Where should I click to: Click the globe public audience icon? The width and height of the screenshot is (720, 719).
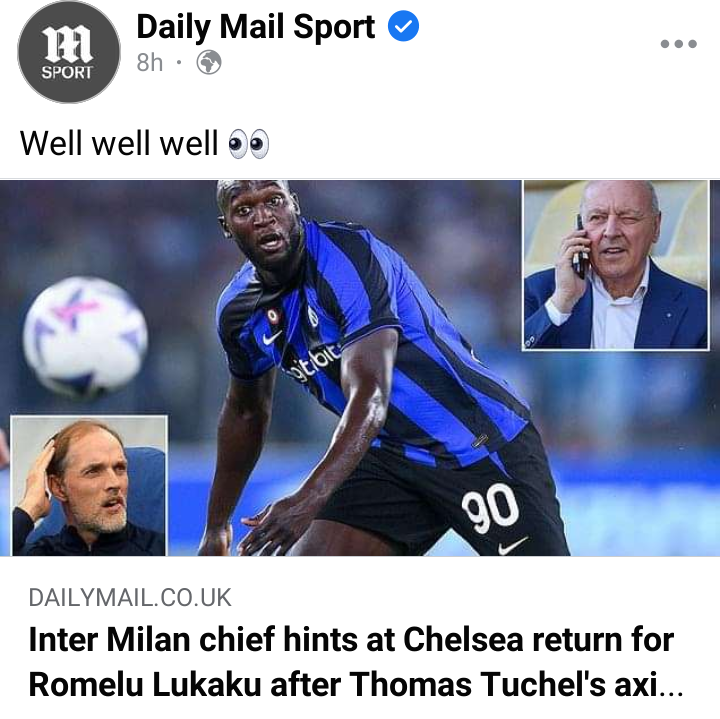[209, 62]
